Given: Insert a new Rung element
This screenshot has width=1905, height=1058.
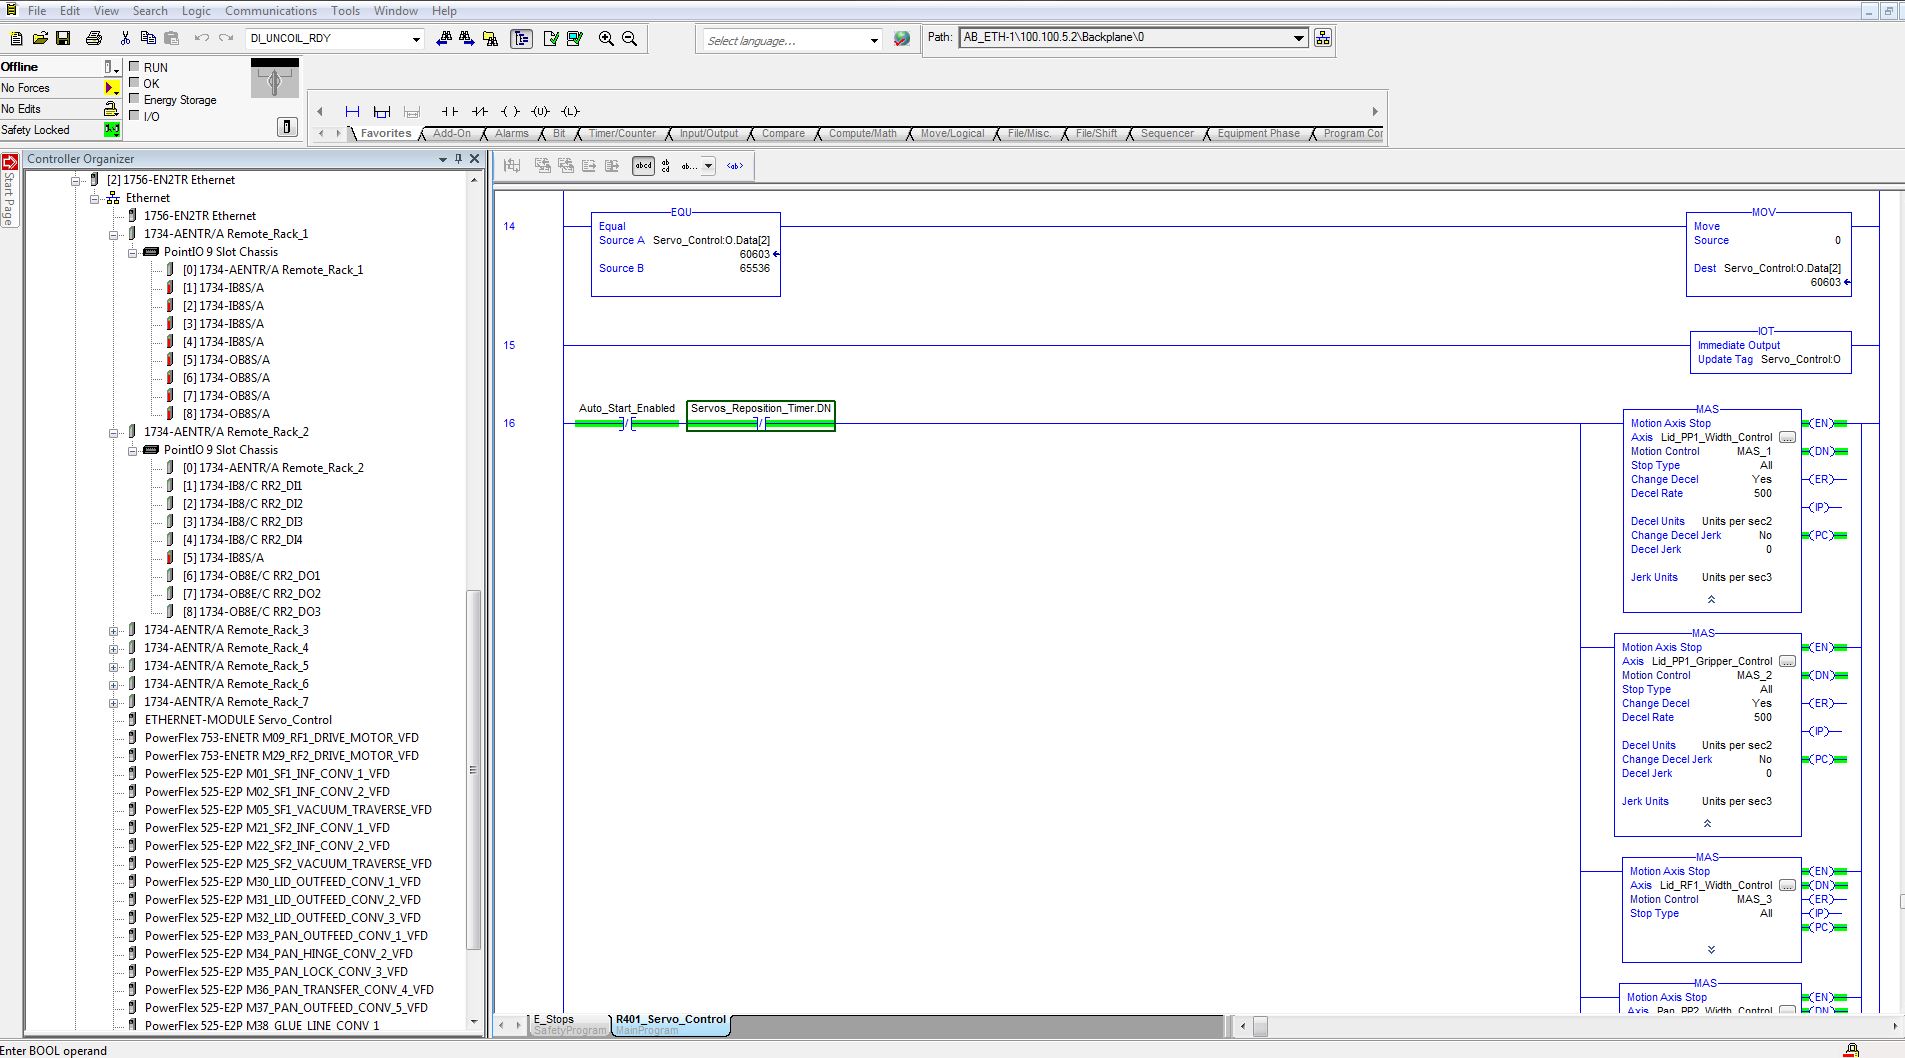Looking at the screenshot, I should pos(352,112).
